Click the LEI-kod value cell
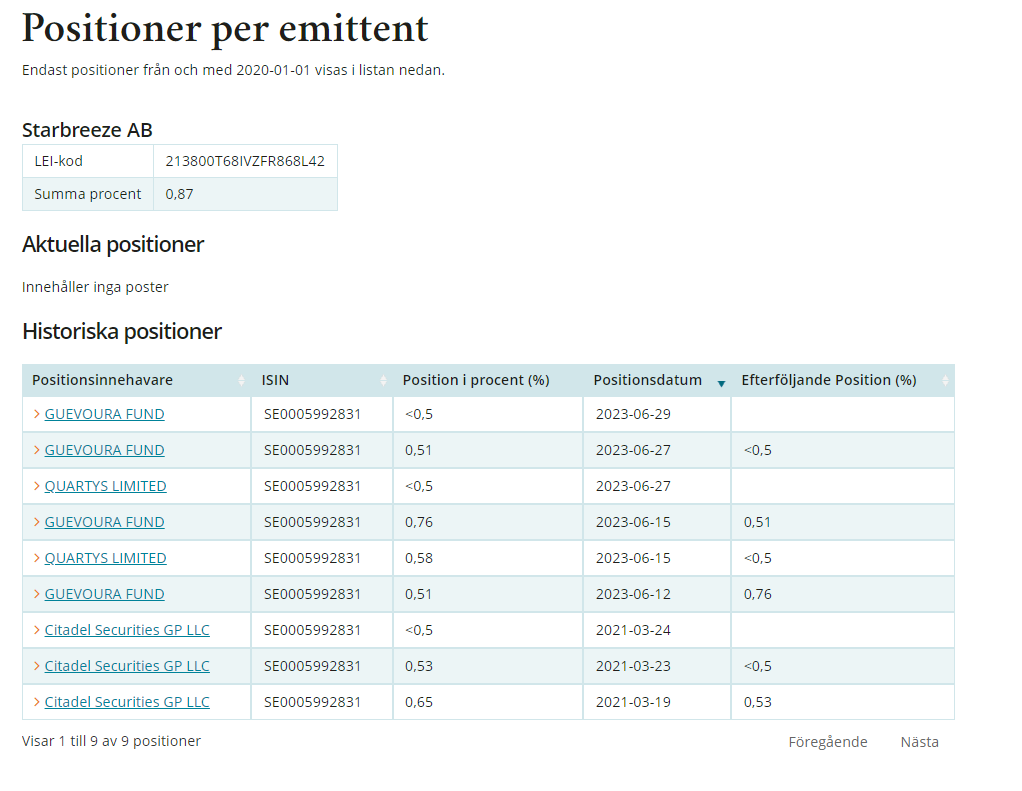This screenshot has height=791, width=1022. (x=245, y=161)
